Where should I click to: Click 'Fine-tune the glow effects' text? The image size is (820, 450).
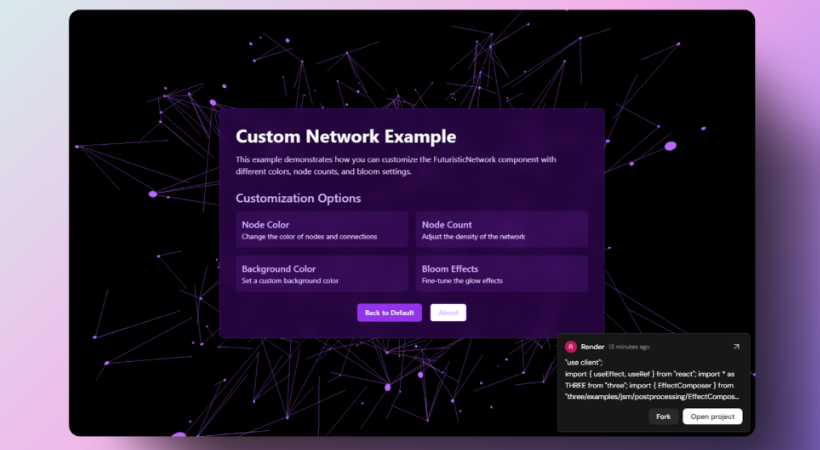(462, 281)
